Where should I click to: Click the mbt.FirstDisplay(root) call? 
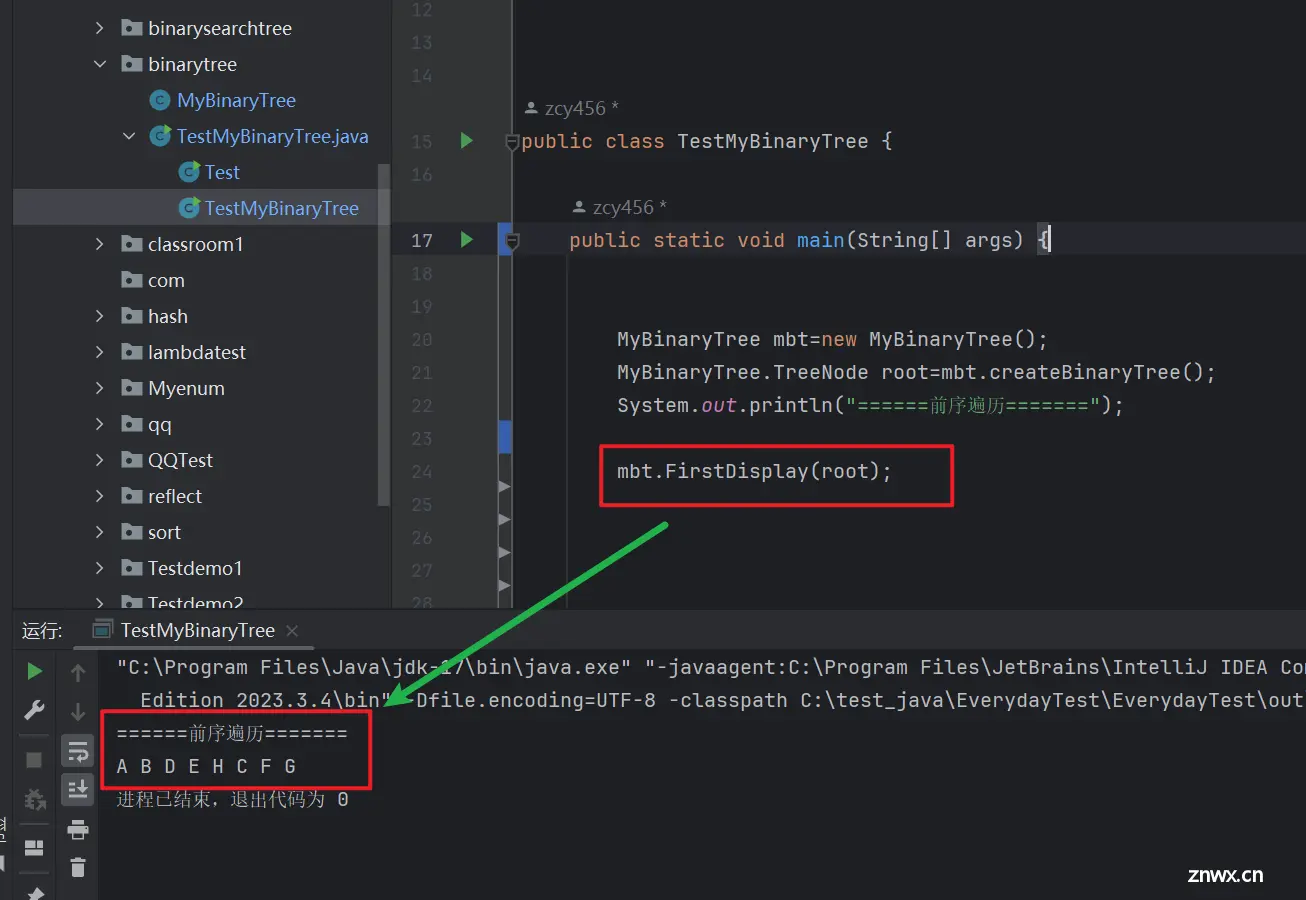coord(754,471)
